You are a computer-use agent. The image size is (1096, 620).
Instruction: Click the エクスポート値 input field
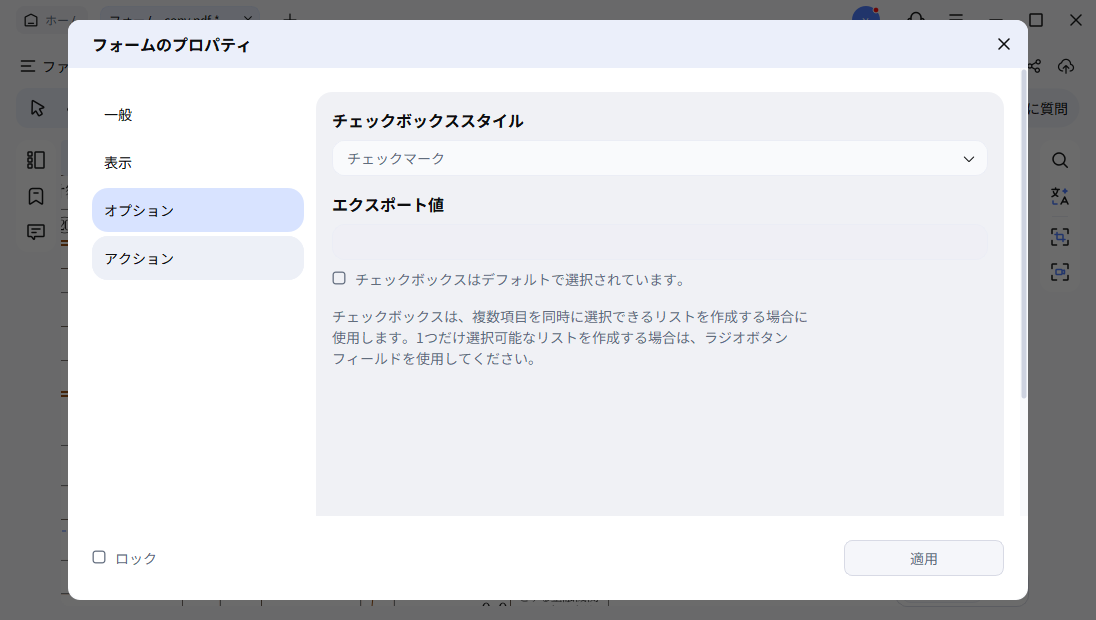660,242
